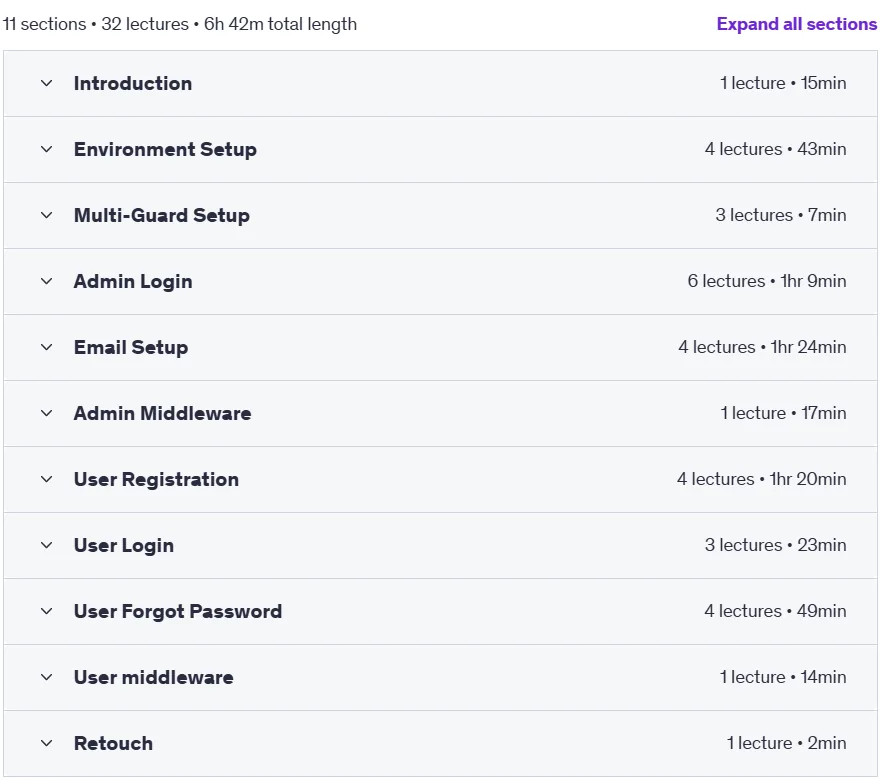The image size is (880, 780).
Task: Click the User middleware chevron
Action: [47, 677]
